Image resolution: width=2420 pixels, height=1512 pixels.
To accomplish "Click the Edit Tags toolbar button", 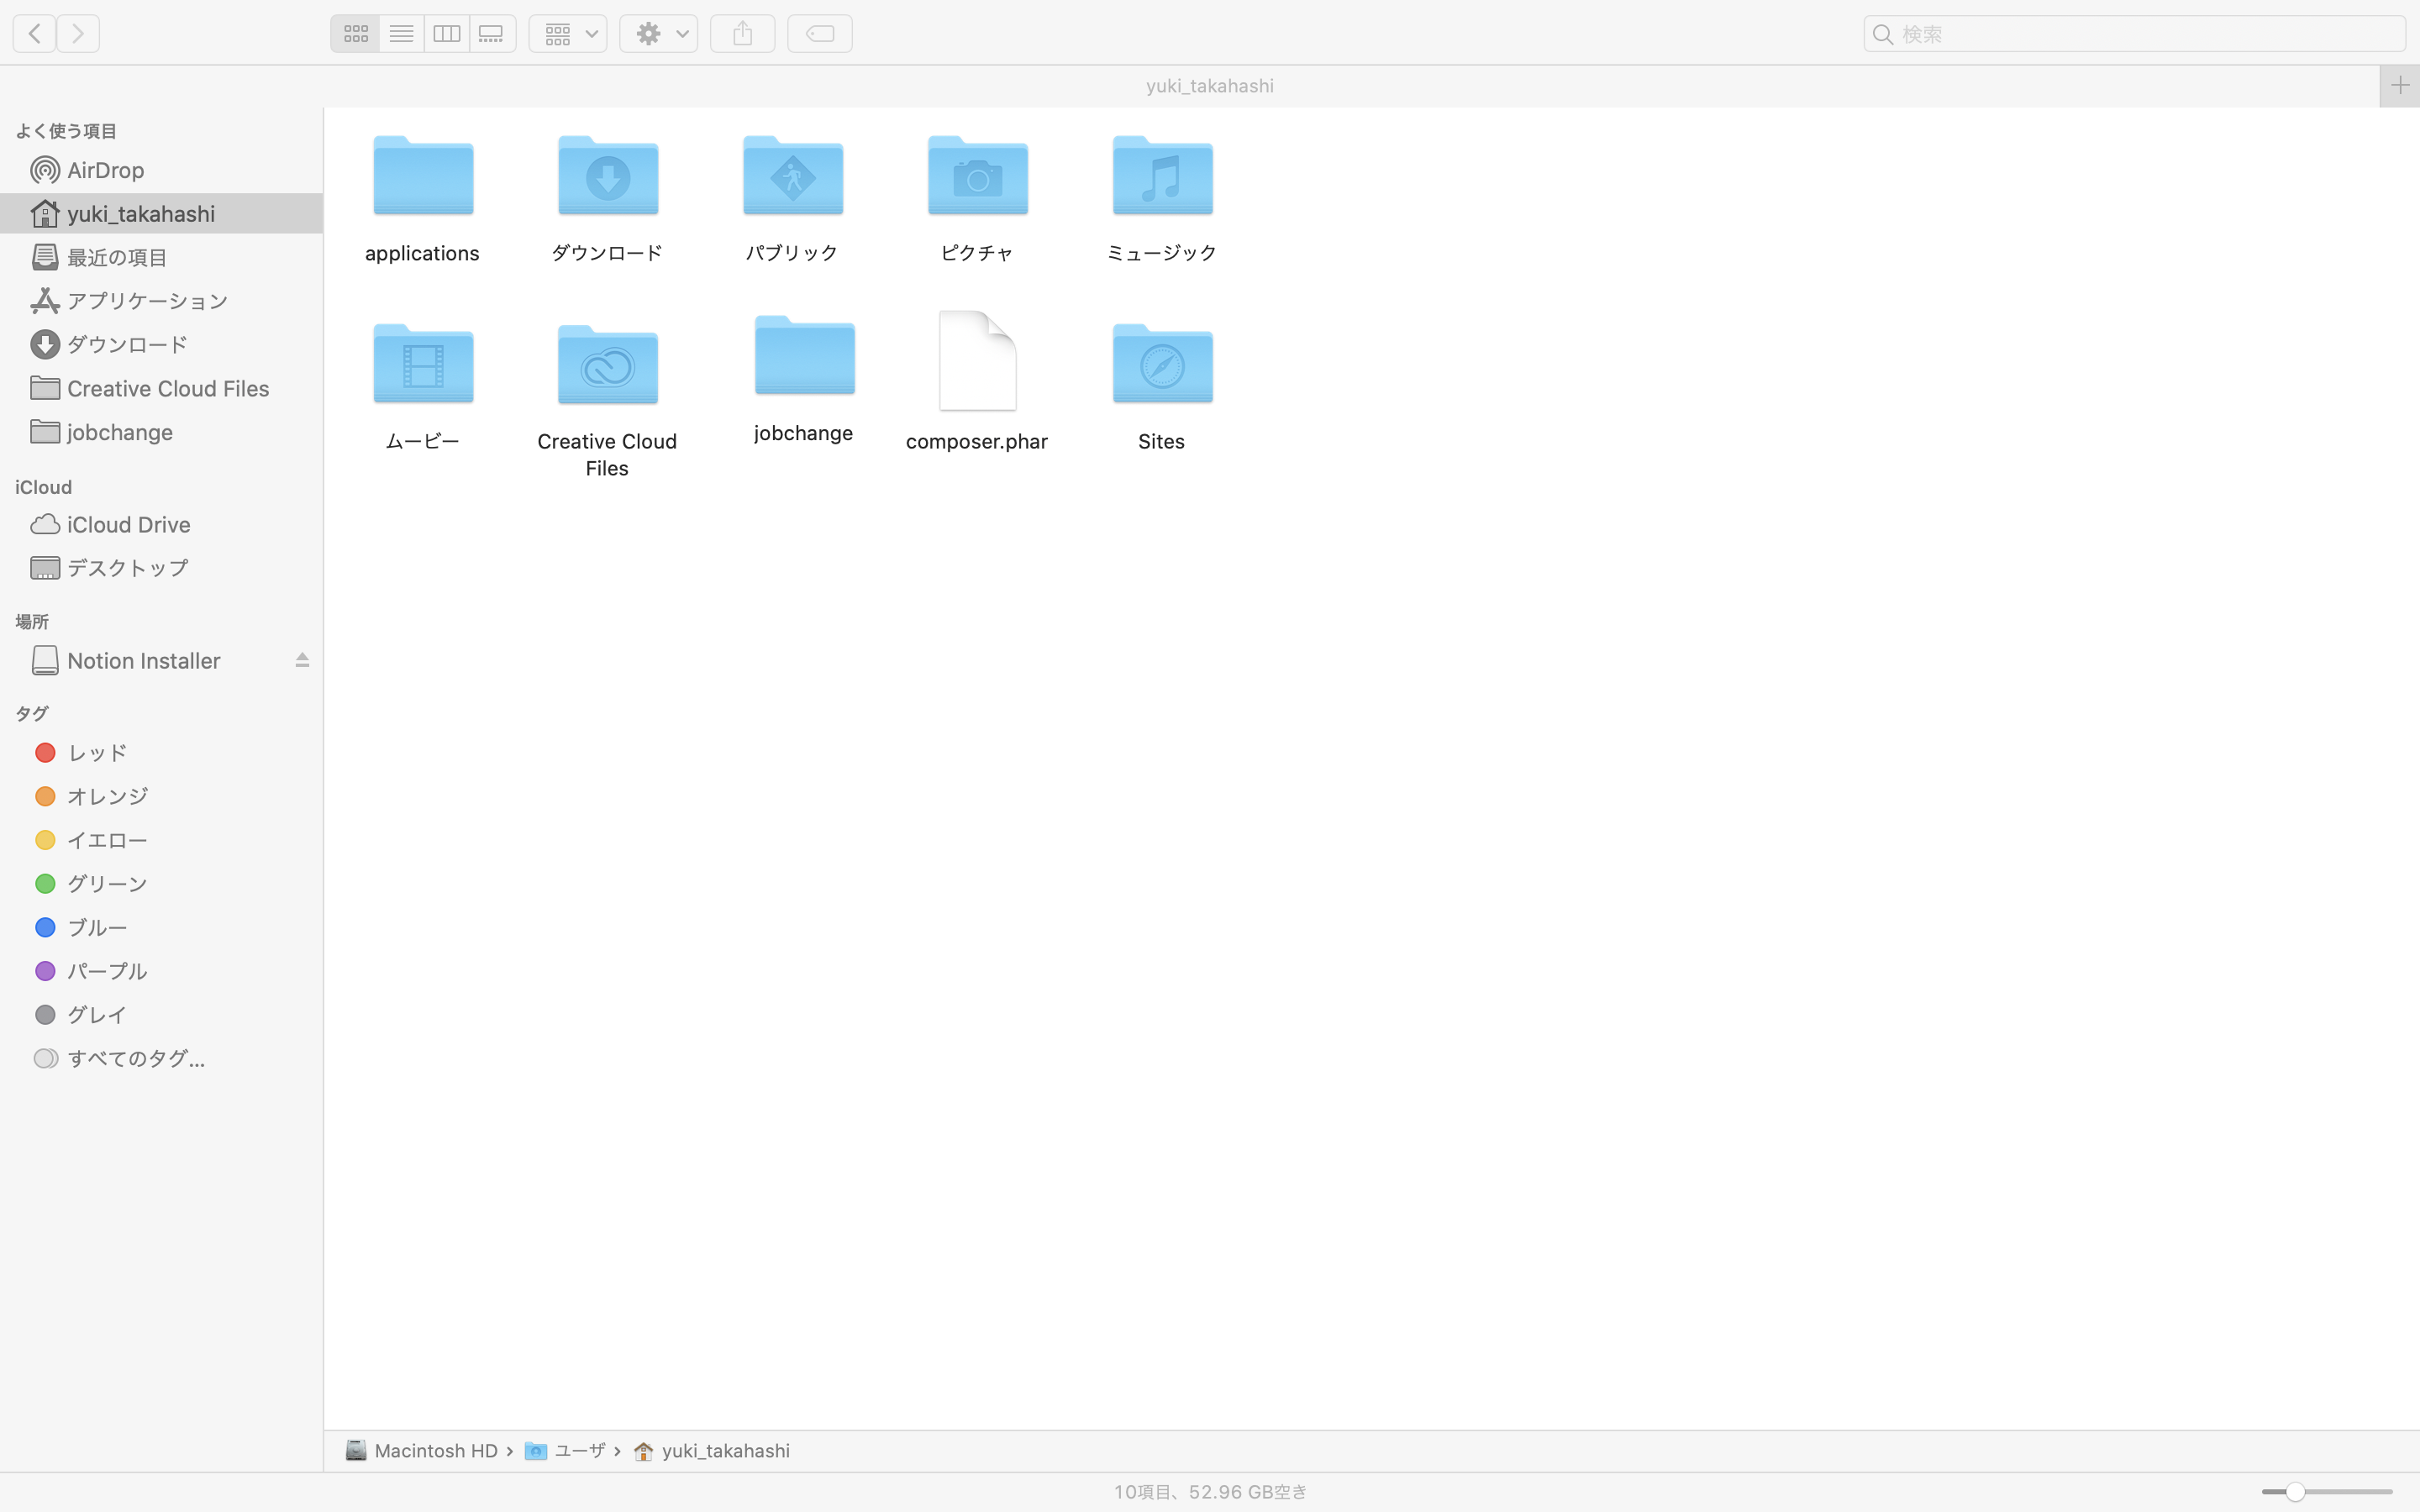I will point(819,33).
